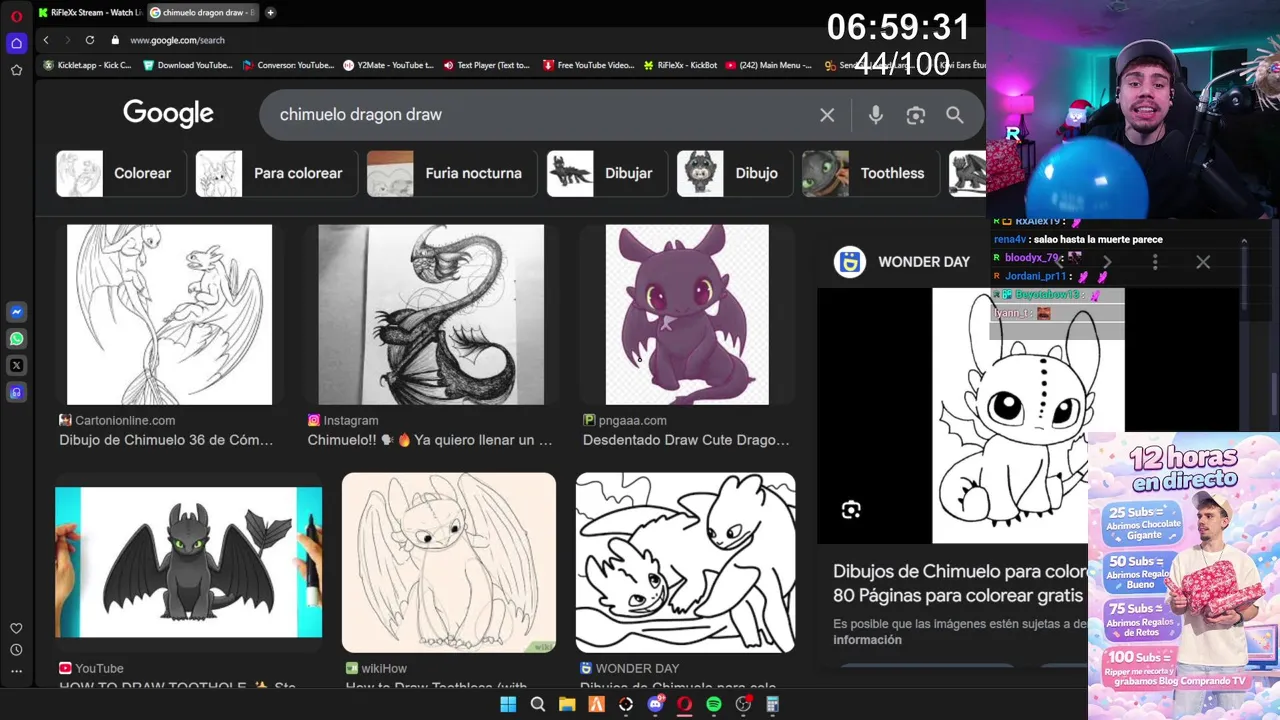This screenshot has width=1280, height=720.
Task: Open a new browser tab
Action: tap(270, 13)
